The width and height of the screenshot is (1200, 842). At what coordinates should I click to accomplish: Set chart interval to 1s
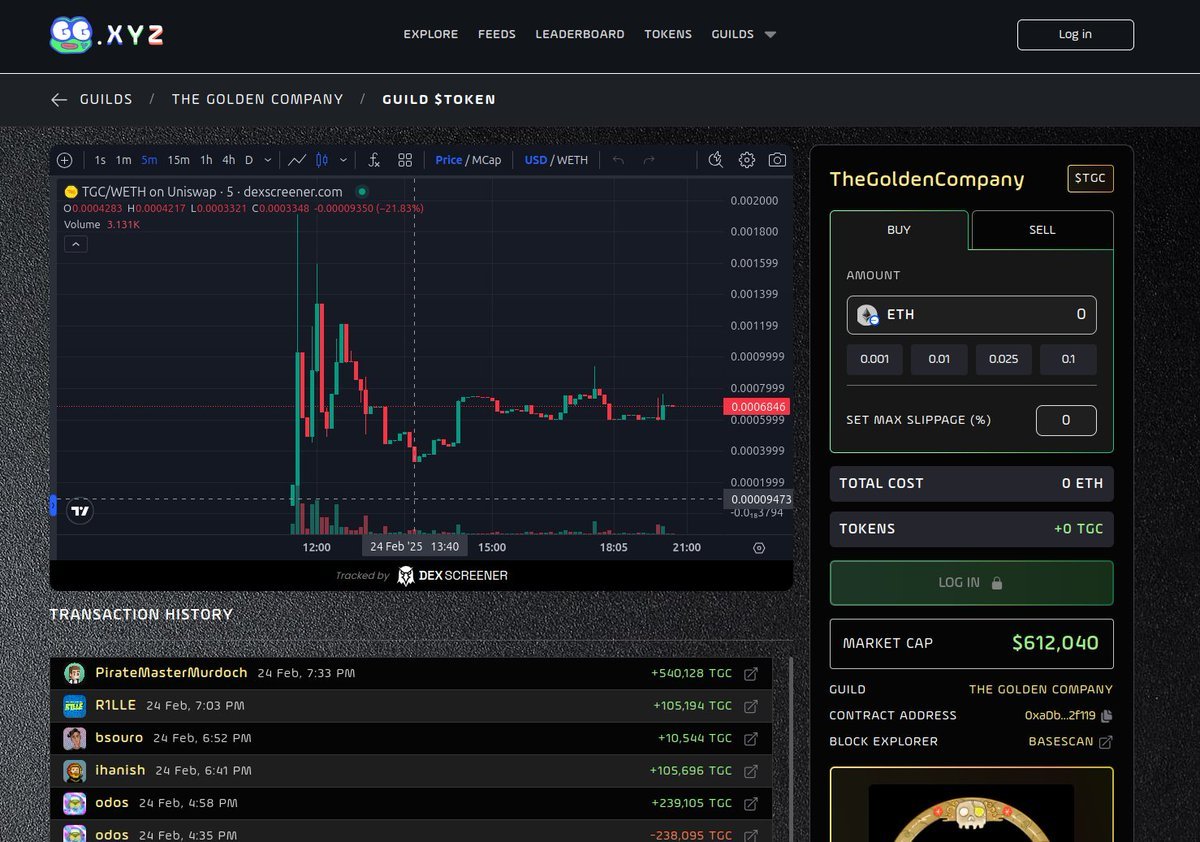point(100,160)
